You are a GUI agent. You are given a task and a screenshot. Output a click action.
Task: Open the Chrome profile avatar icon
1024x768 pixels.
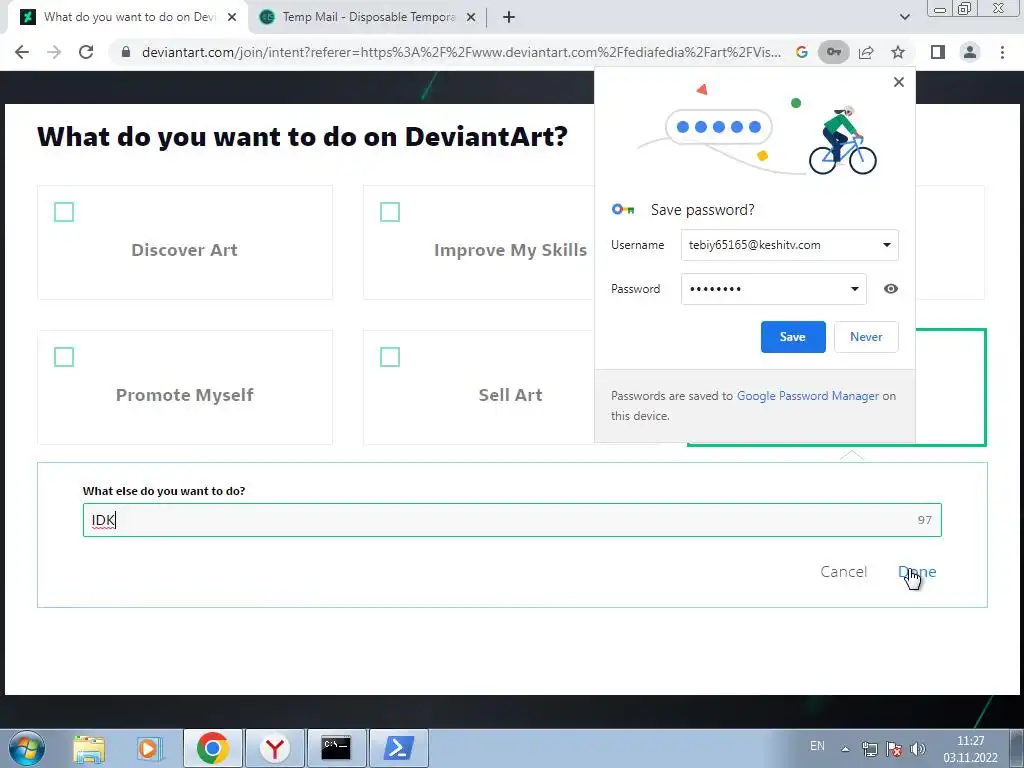[970, 52]
